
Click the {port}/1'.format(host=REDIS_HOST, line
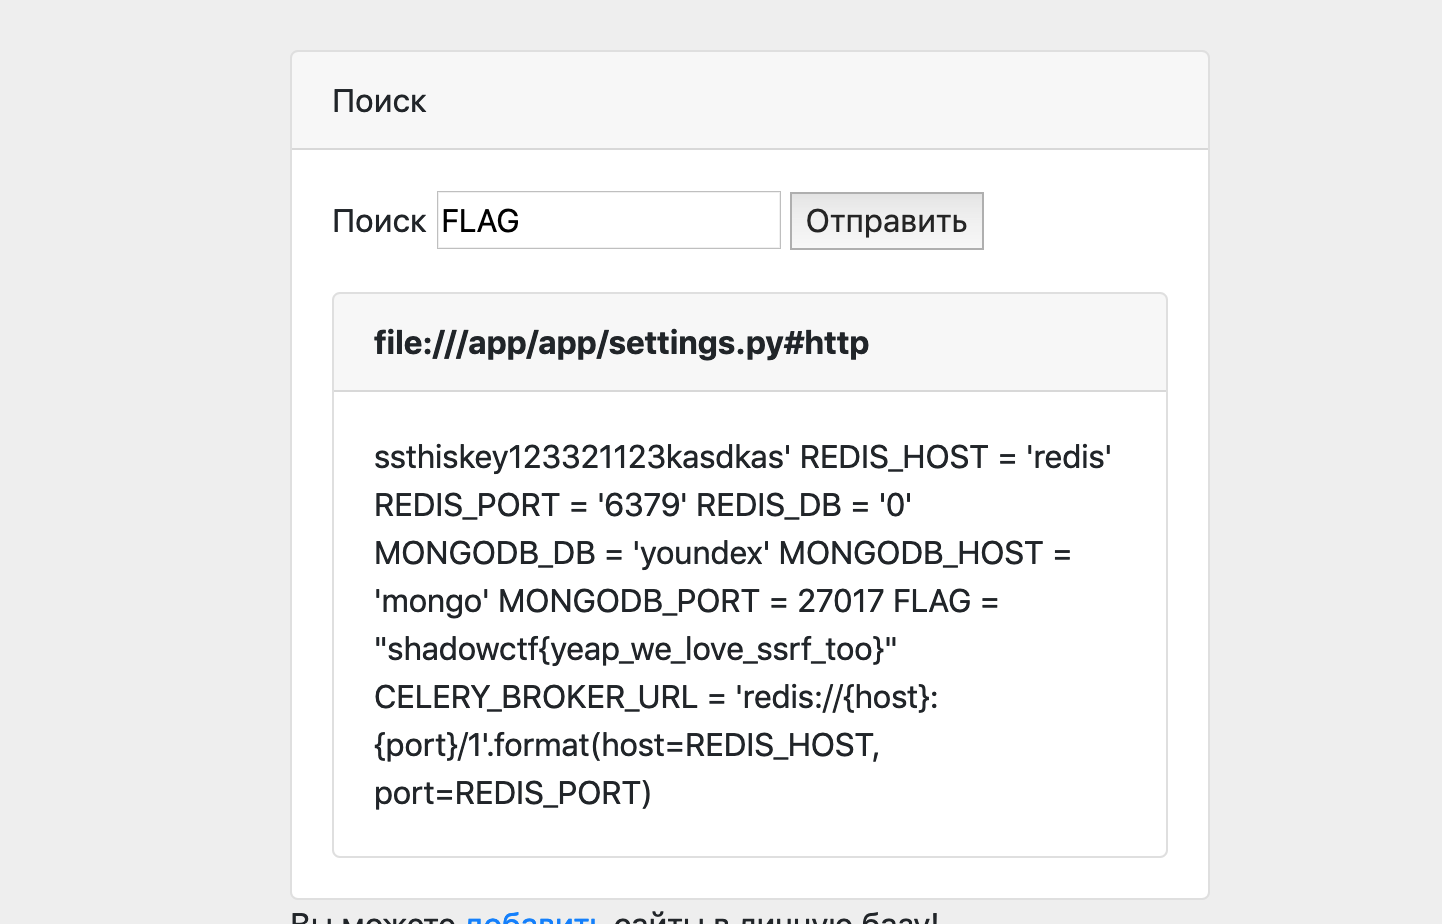click(x=626, y=745)
